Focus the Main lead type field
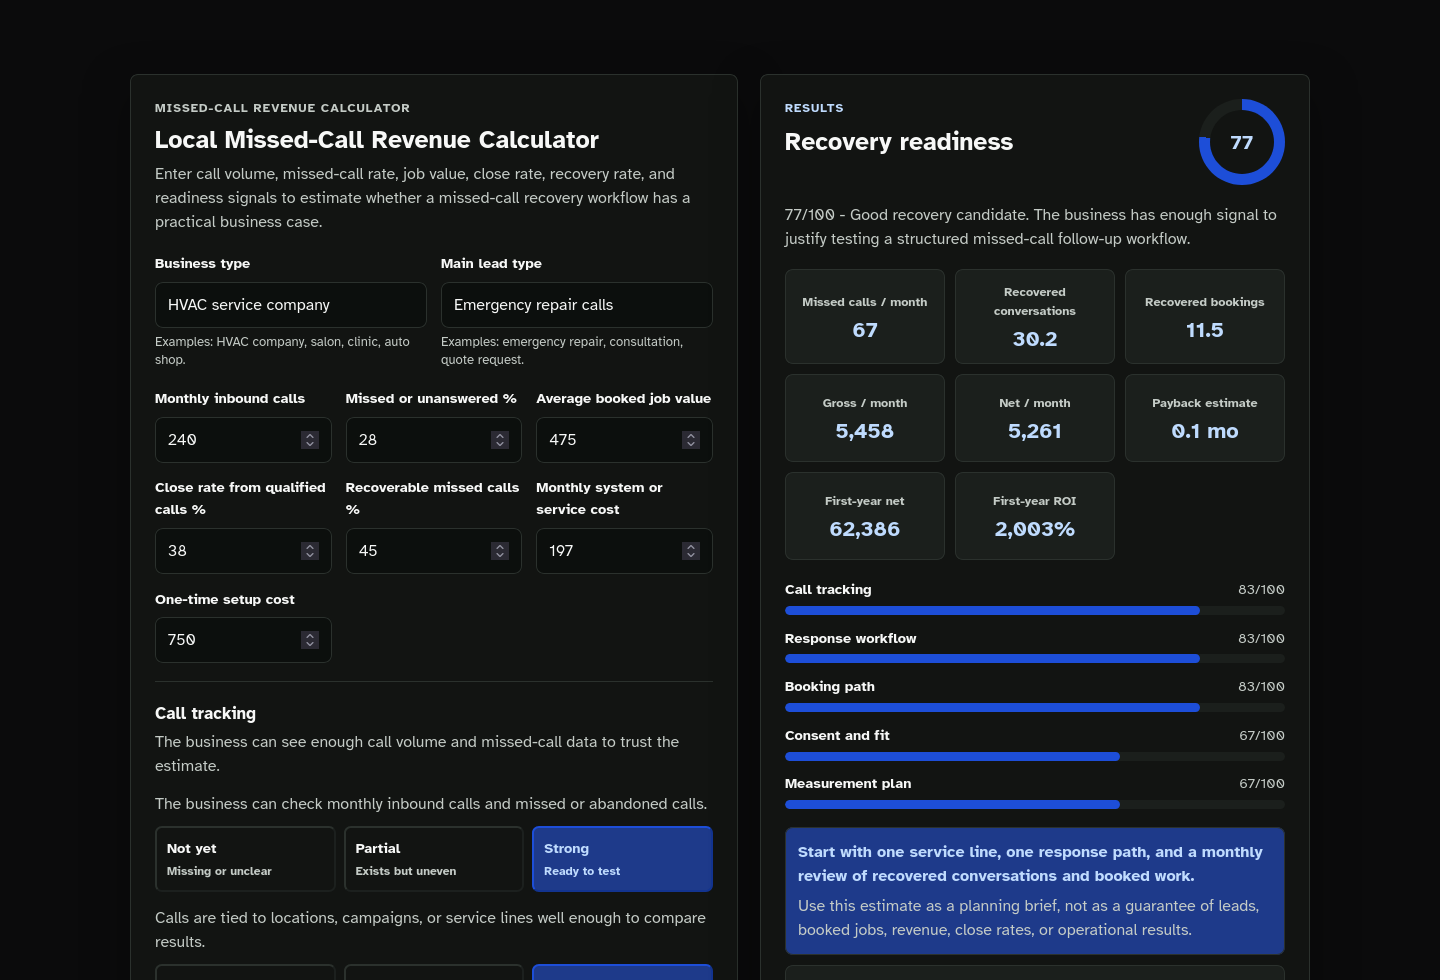 (577, 305)
